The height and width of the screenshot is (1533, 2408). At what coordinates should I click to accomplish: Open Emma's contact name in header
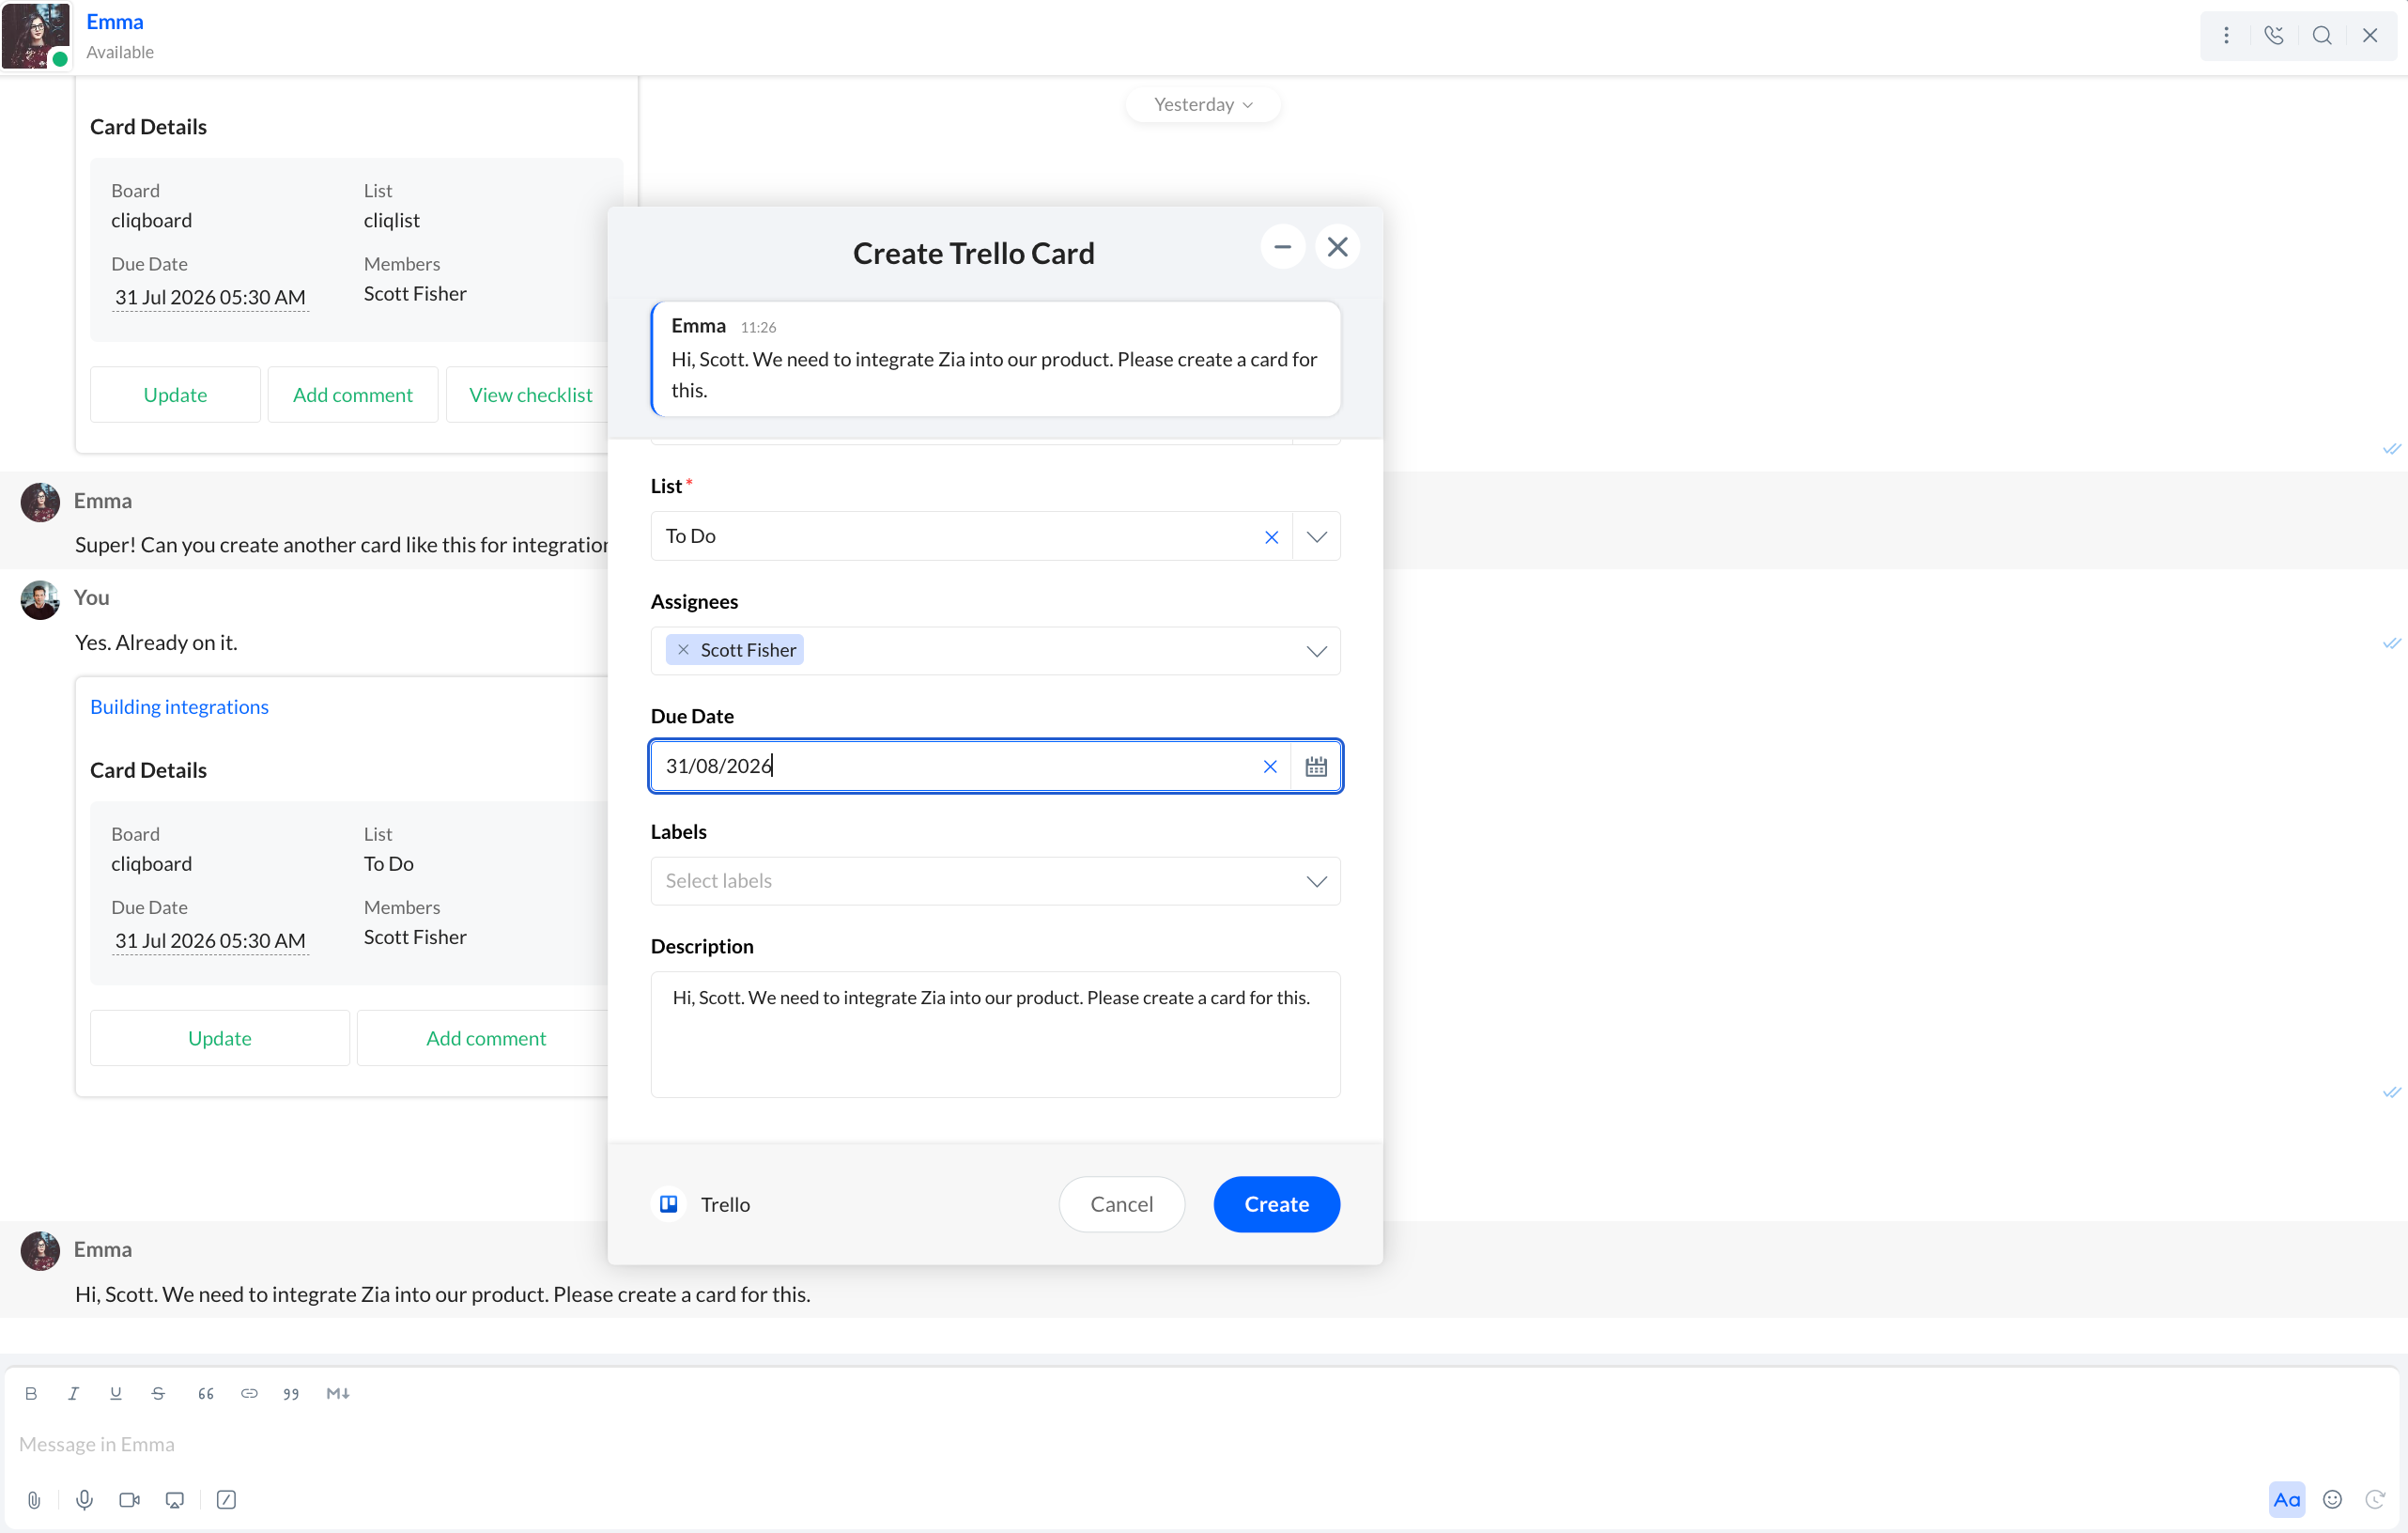[x=115, y=22]
